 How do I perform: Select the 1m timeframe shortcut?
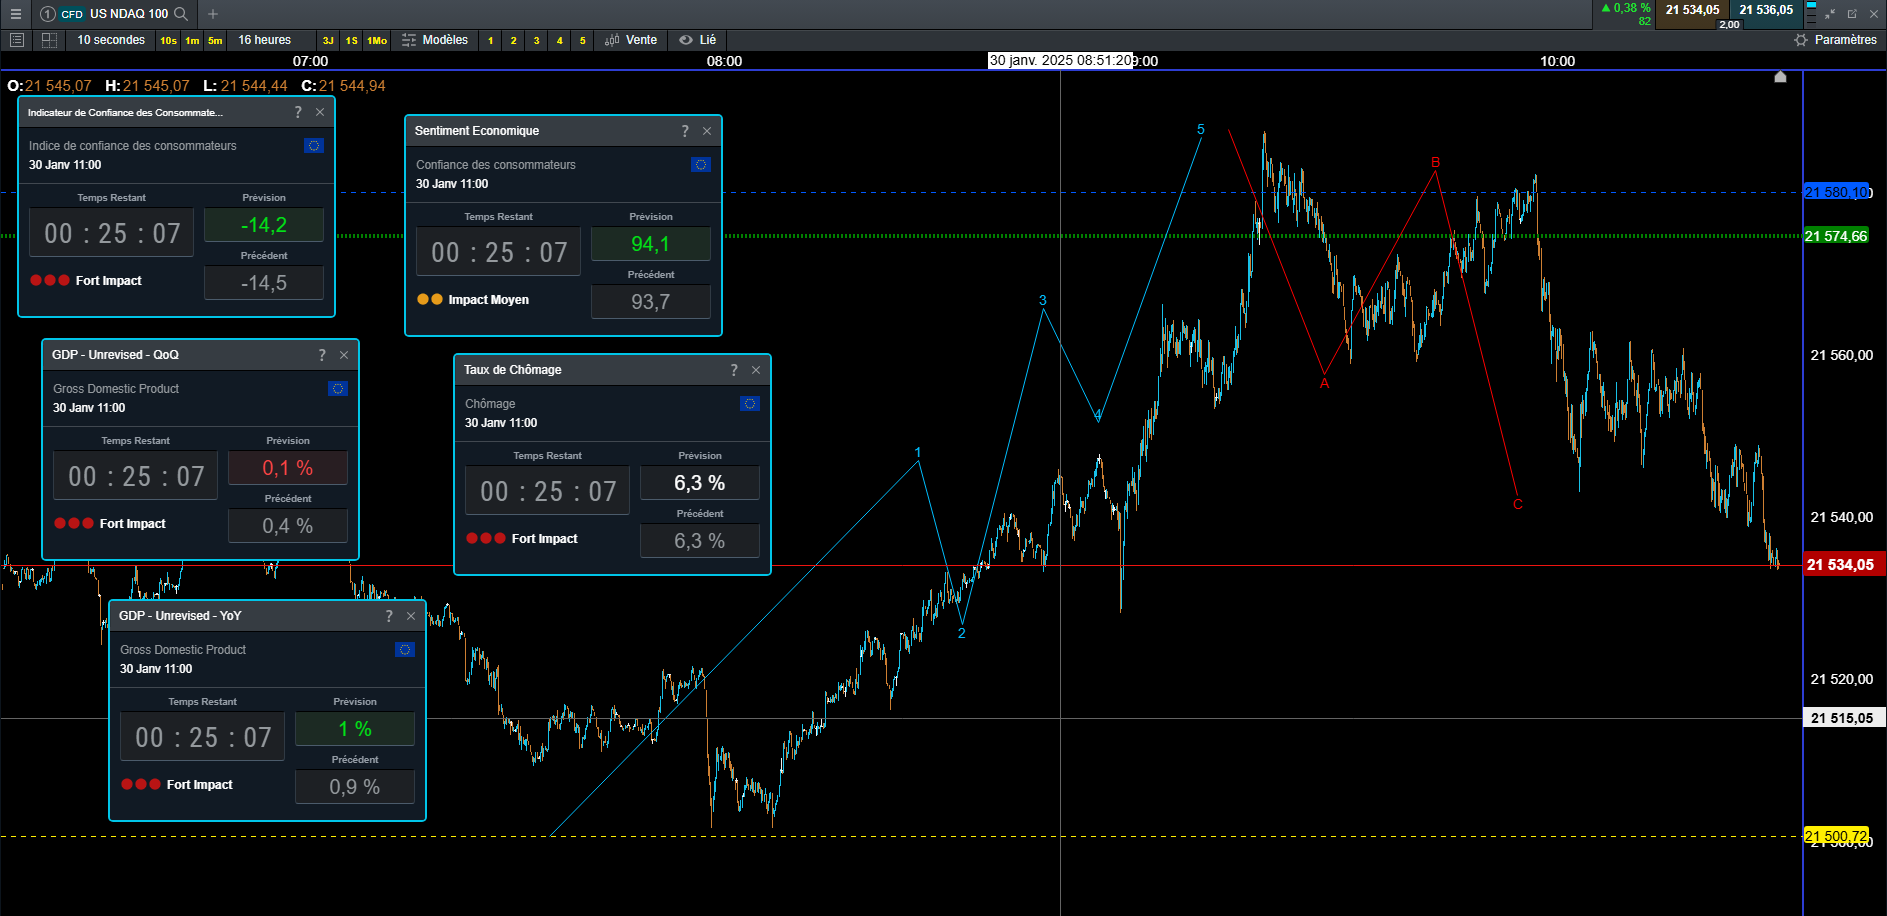pyautogui.click(x=192, y=41)
